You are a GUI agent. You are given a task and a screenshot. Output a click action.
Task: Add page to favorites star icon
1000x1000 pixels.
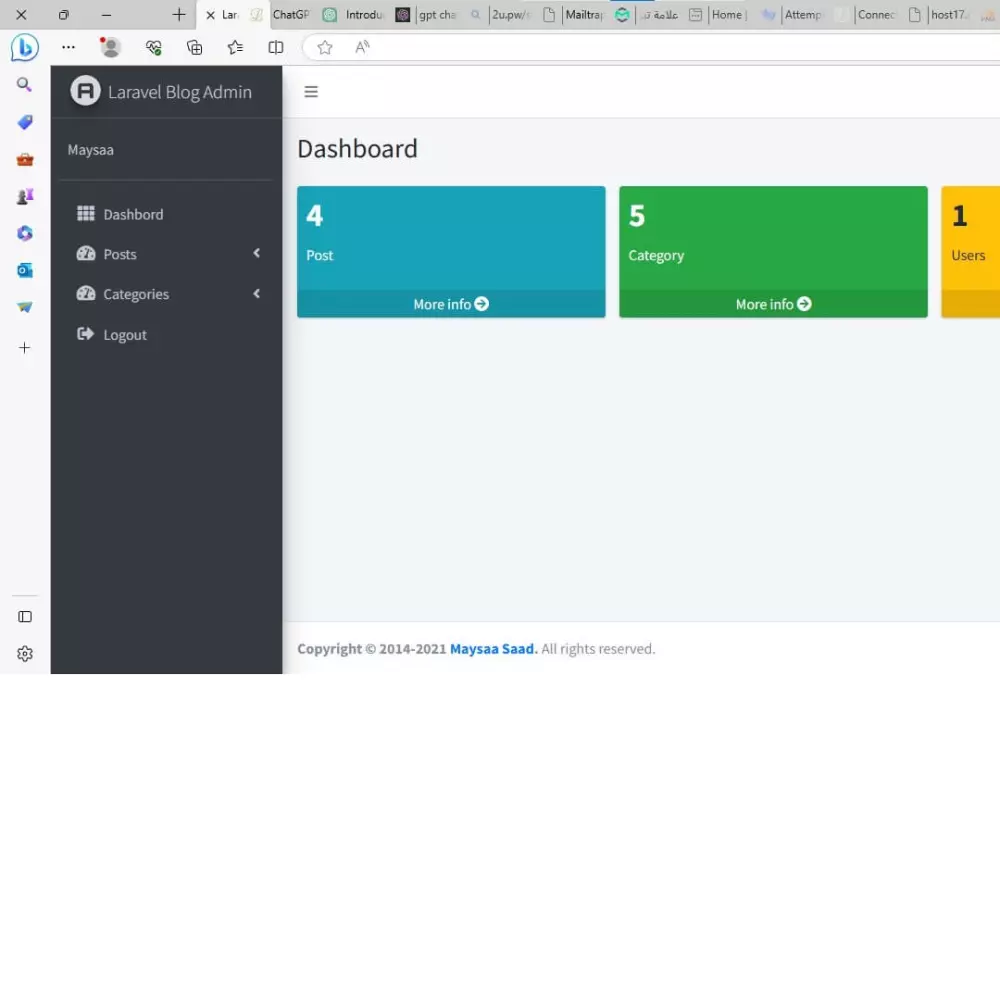pyautogui.click(x=325, y=47)
